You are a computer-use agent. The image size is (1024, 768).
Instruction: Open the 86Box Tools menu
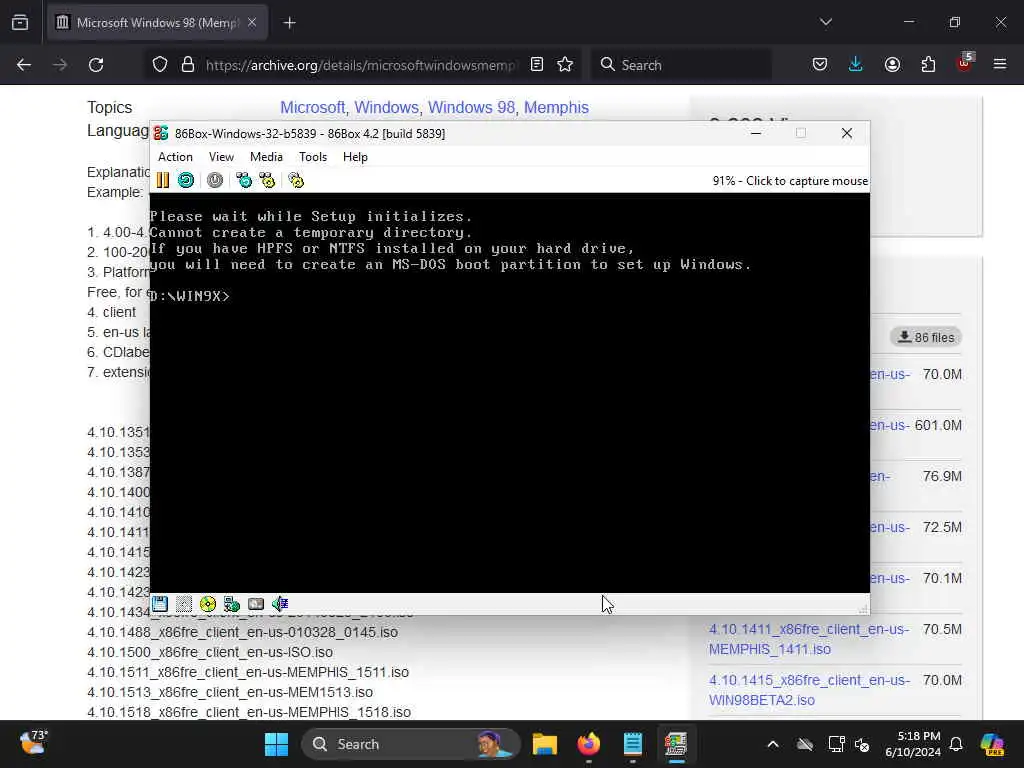(313, 157)
